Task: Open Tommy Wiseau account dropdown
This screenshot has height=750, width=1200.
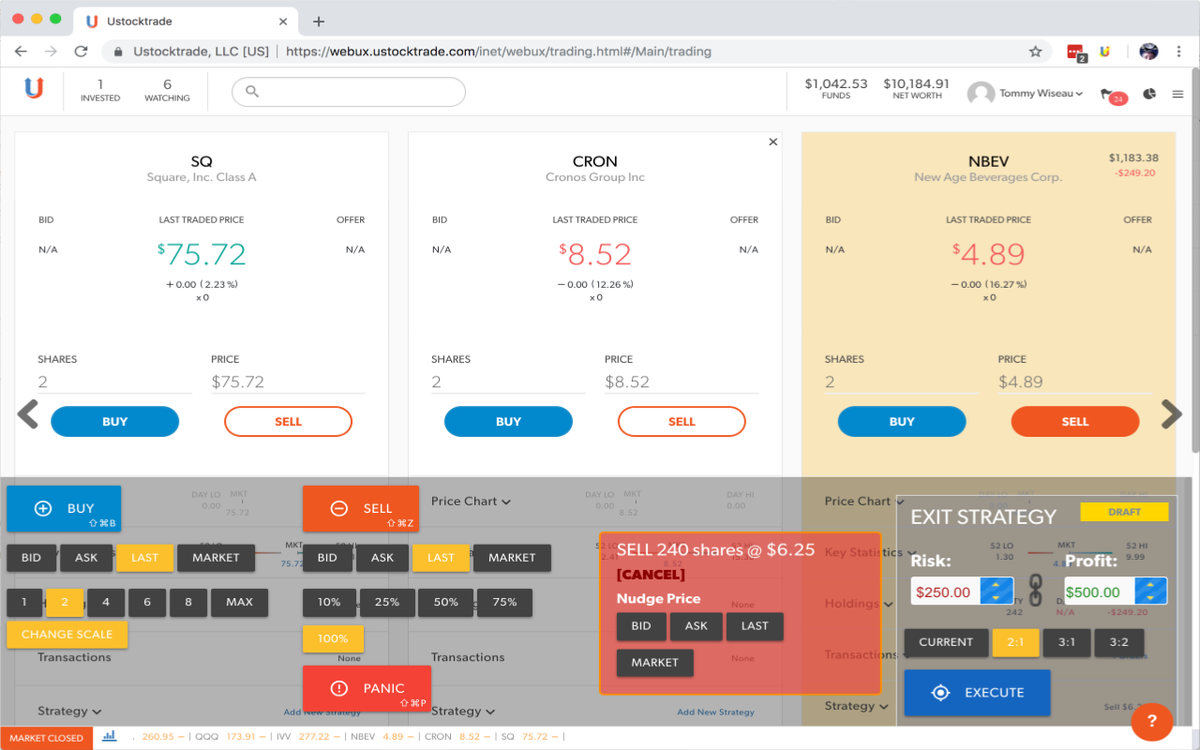Action: (x=1041, y=93)
